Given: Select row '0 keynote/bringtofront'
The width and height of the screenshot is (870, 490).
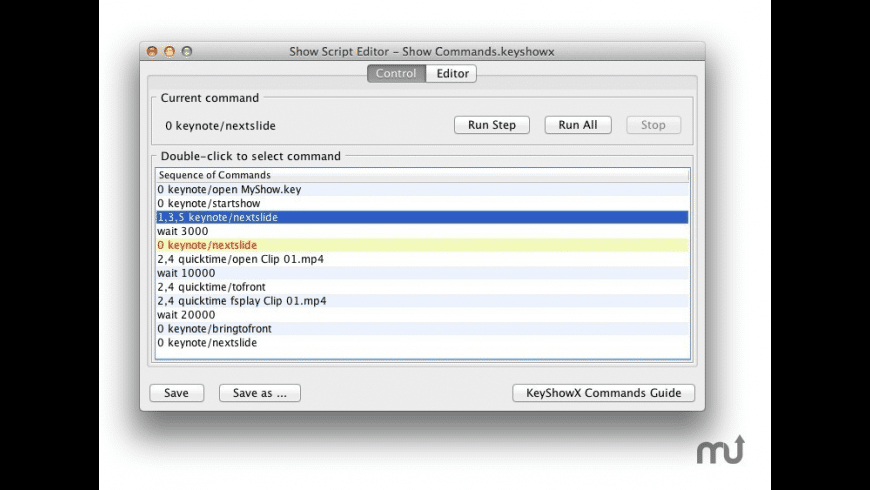Looking at the screenshot, I should click(x=422, y=329).
